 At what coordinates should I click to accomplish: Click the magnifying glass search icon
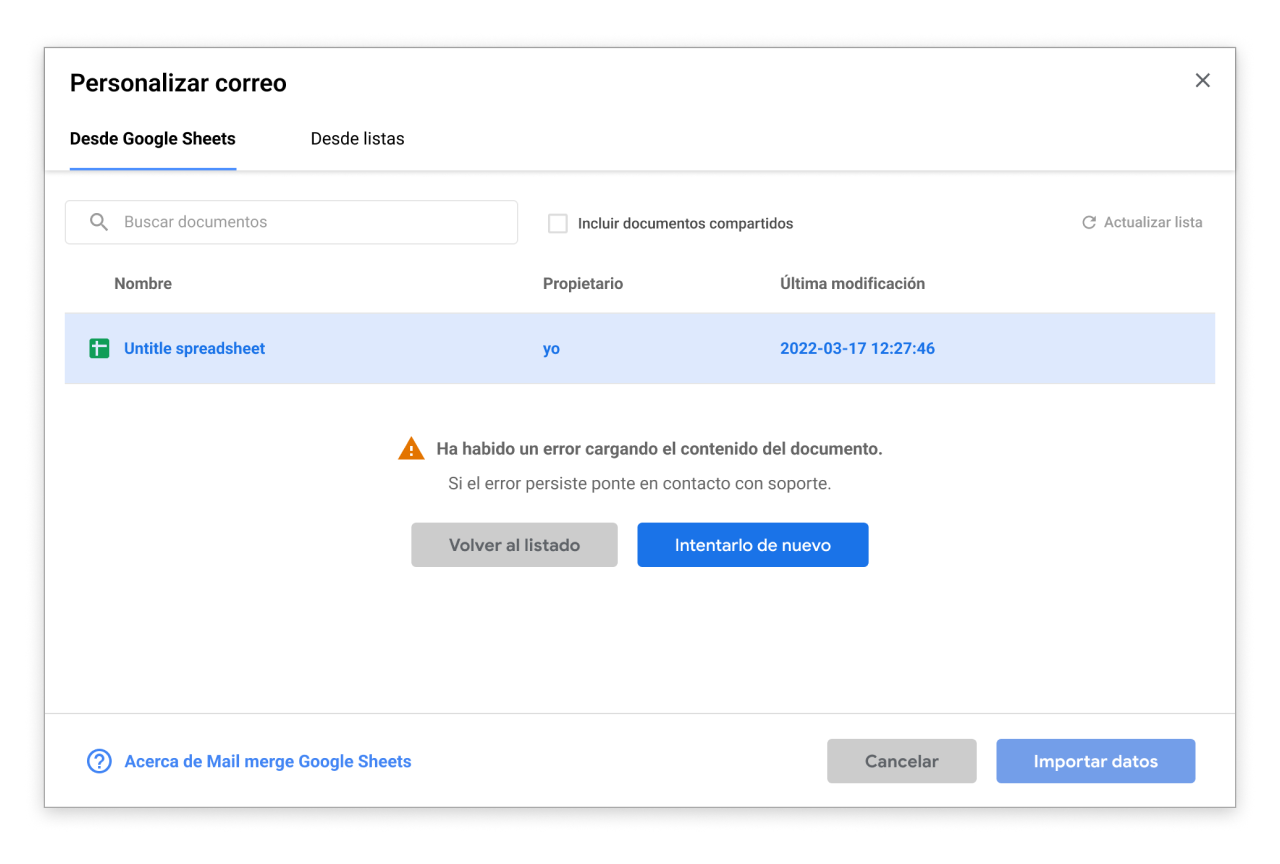(98, 222)
